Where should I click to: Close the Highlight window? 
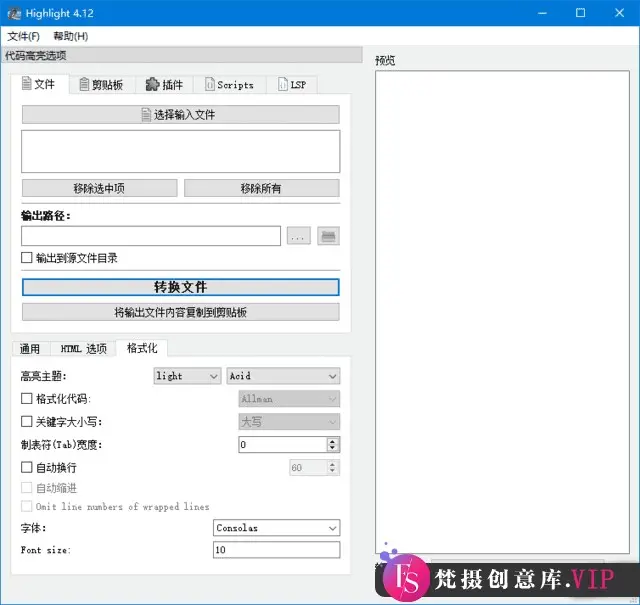619,13
